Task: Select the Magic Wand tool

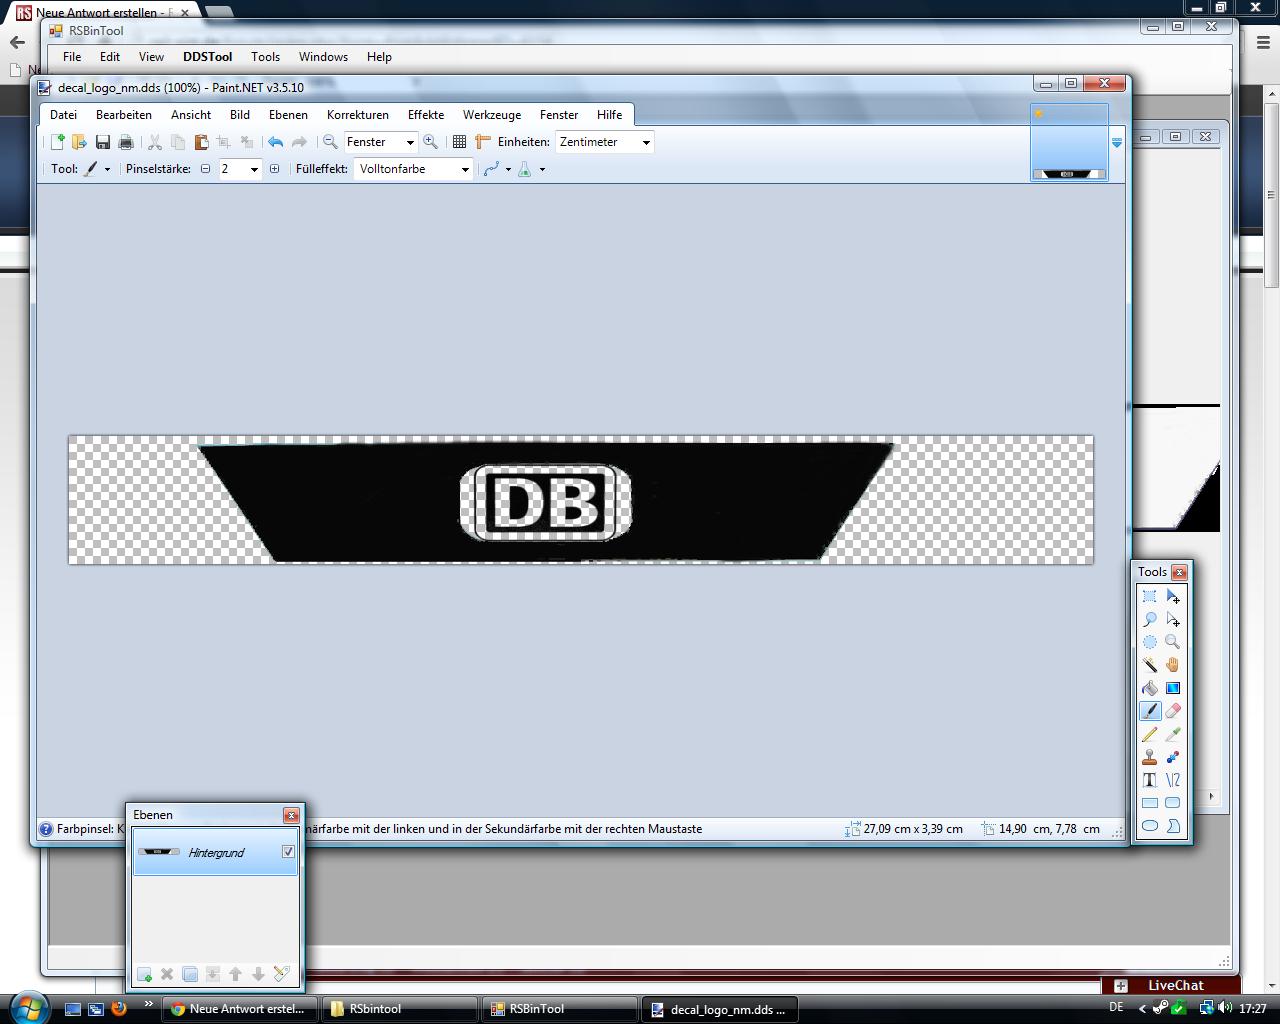Action: 1150,665
